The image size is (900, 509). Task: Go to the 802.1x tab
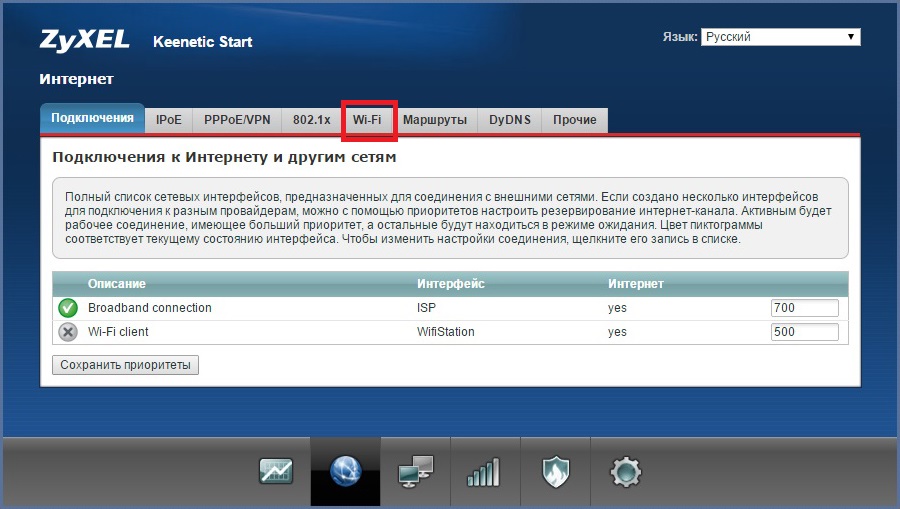point(311,120)
